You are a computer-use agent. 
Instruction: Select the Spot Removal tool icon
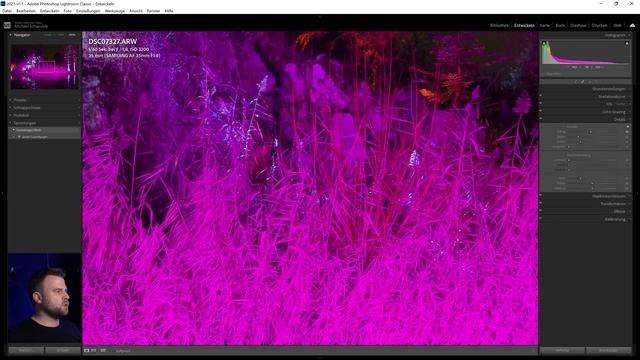[x=583, y=82]
